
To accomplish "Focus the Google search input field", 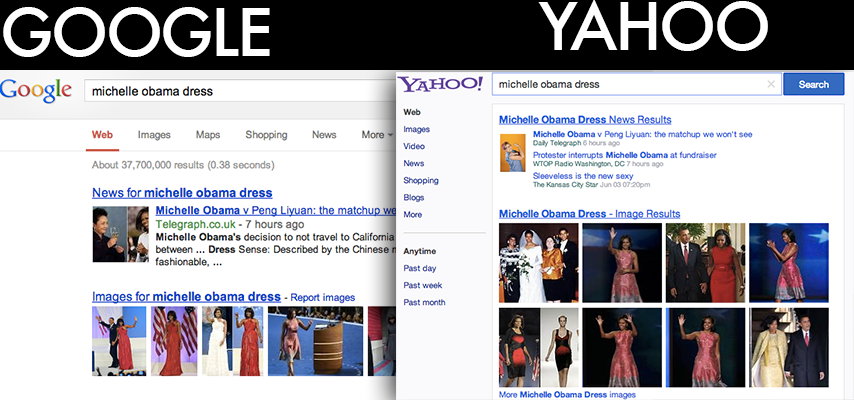I will coord(240,91).
